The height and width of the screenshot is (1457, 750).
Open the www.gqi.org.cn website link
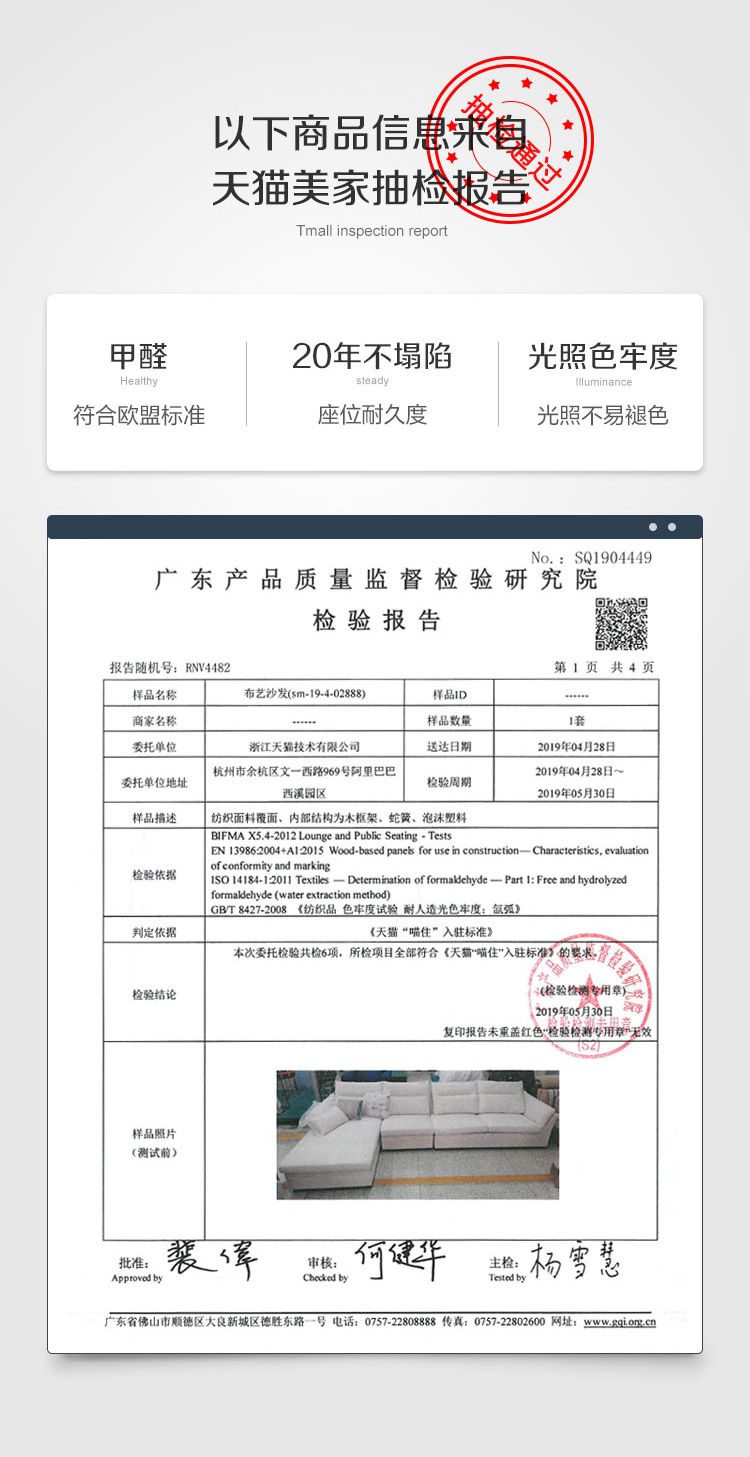[620, 1321]
